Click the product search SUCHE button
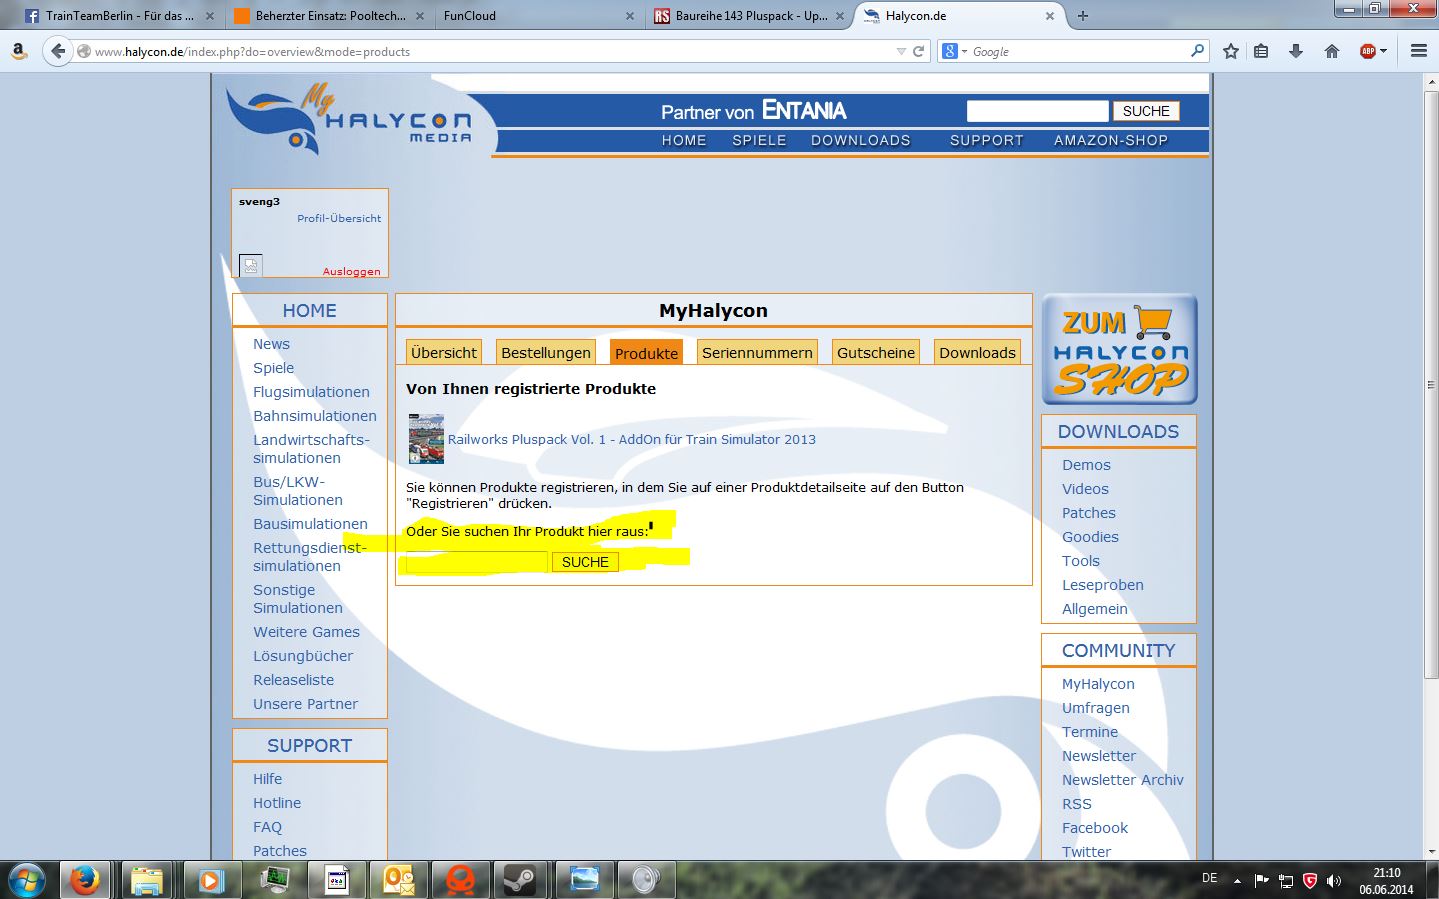The image size is (1439, 899). 585,562
